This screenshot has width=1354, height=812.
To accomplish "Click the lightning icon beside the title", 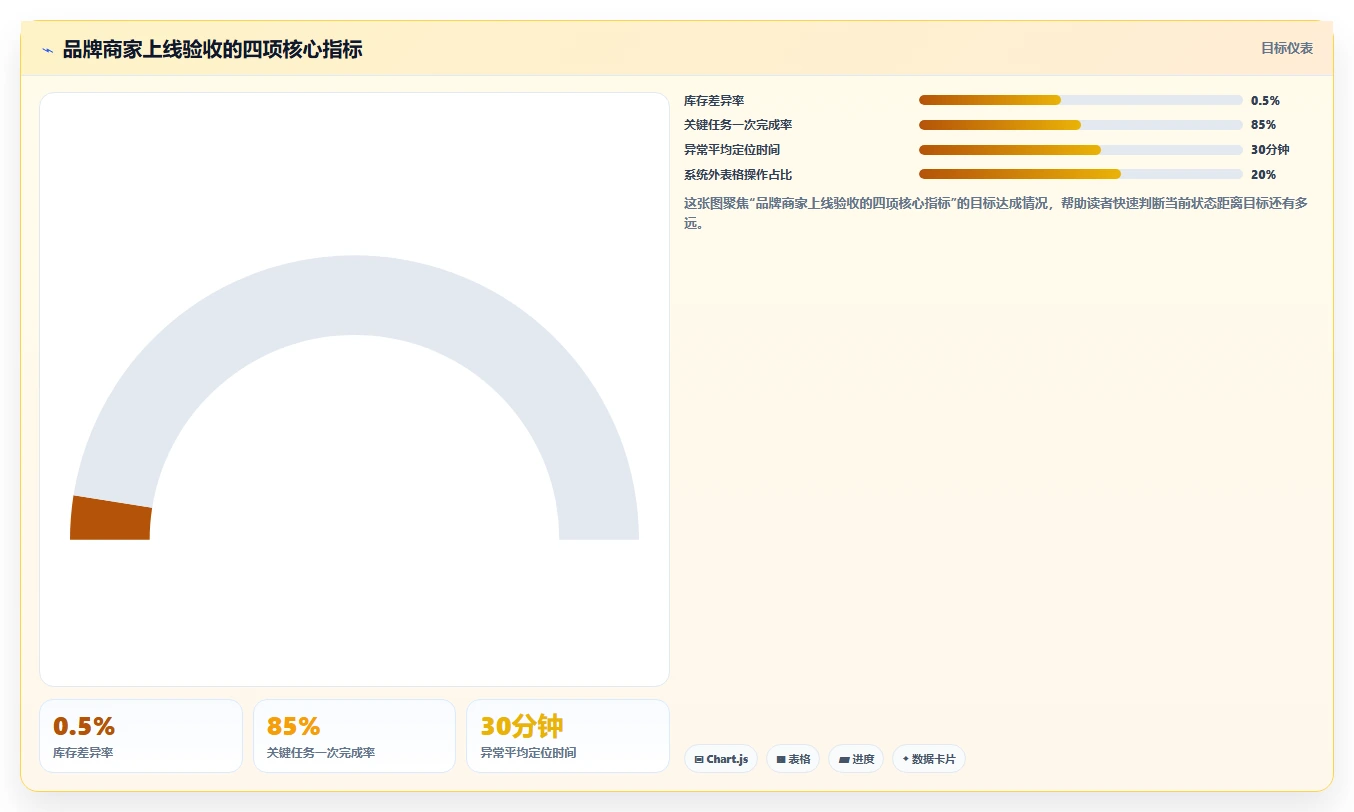I will [47, 50].
